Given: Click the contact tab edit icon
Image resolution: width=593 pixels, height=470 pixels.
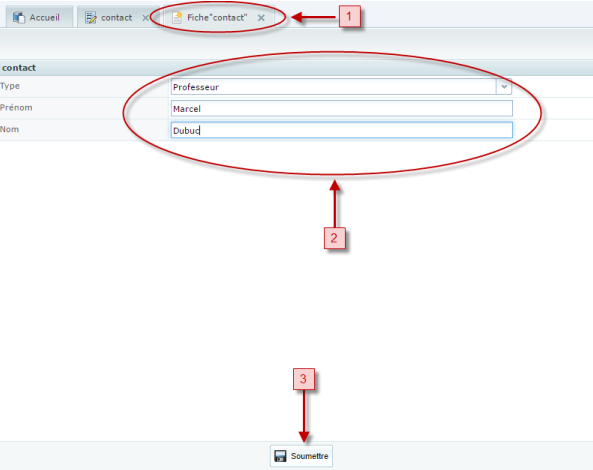Looking at the screenshot, I should 90,18.
